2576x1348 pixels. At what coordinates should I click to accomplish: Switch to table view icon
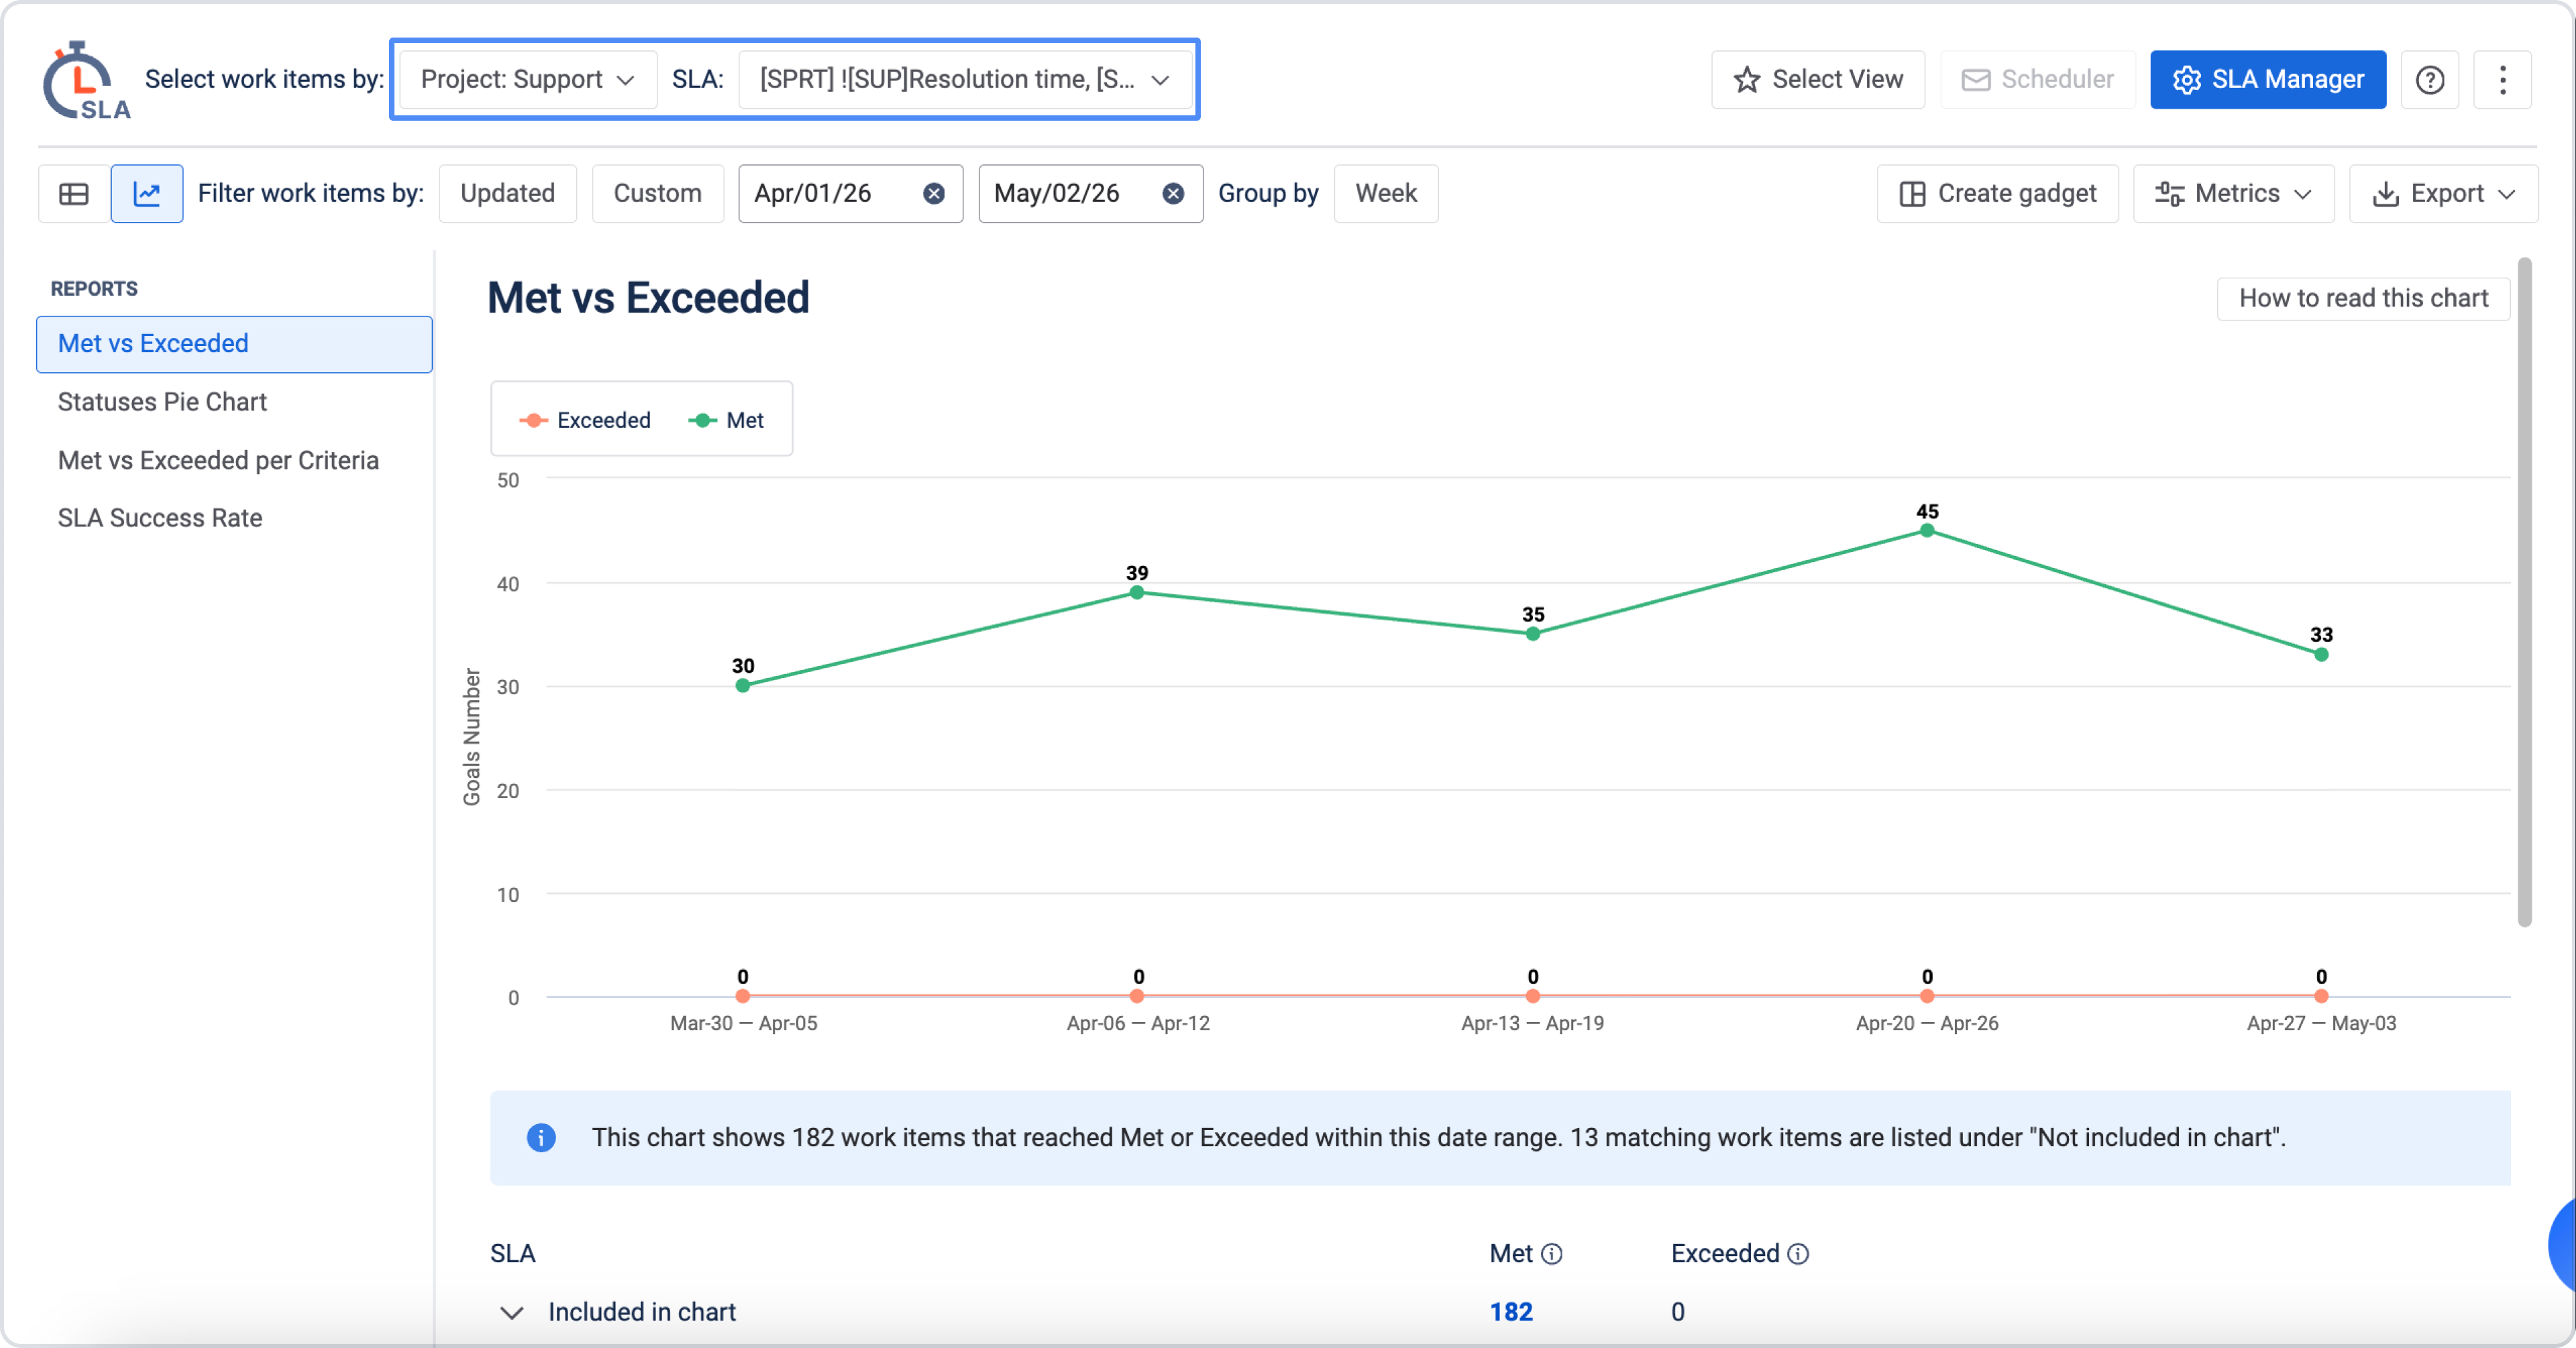74,194
